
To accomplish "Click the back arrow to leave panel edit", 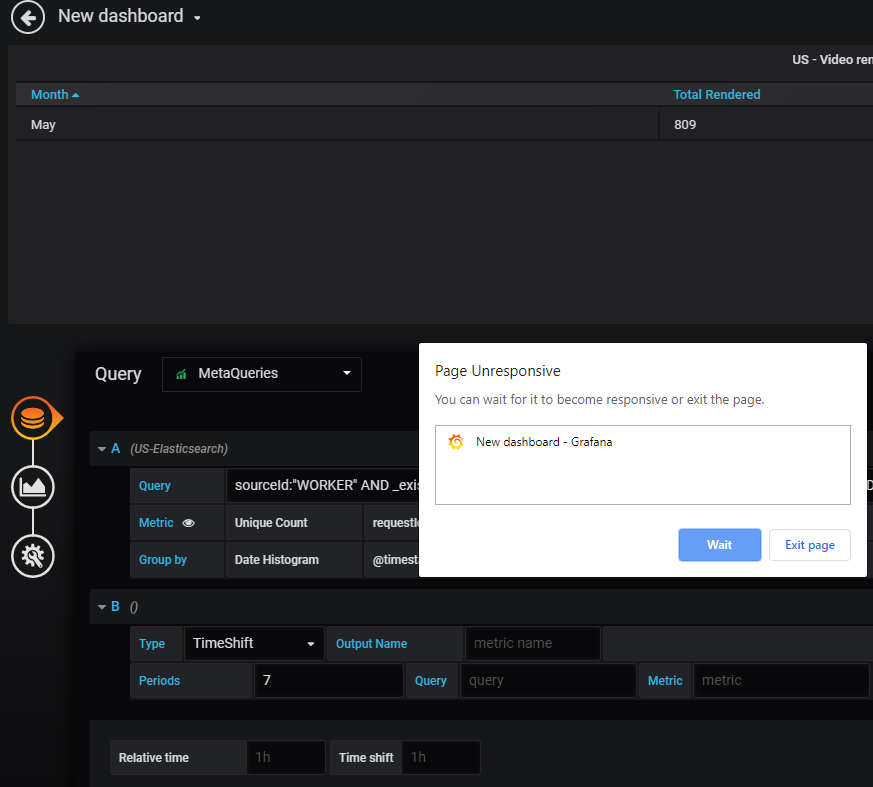I will coord(27,17).
